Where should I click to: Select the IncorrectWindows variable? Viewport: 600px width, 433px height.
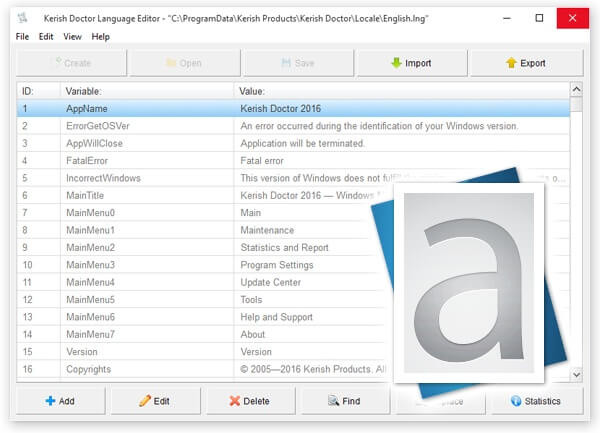point(103,178)
